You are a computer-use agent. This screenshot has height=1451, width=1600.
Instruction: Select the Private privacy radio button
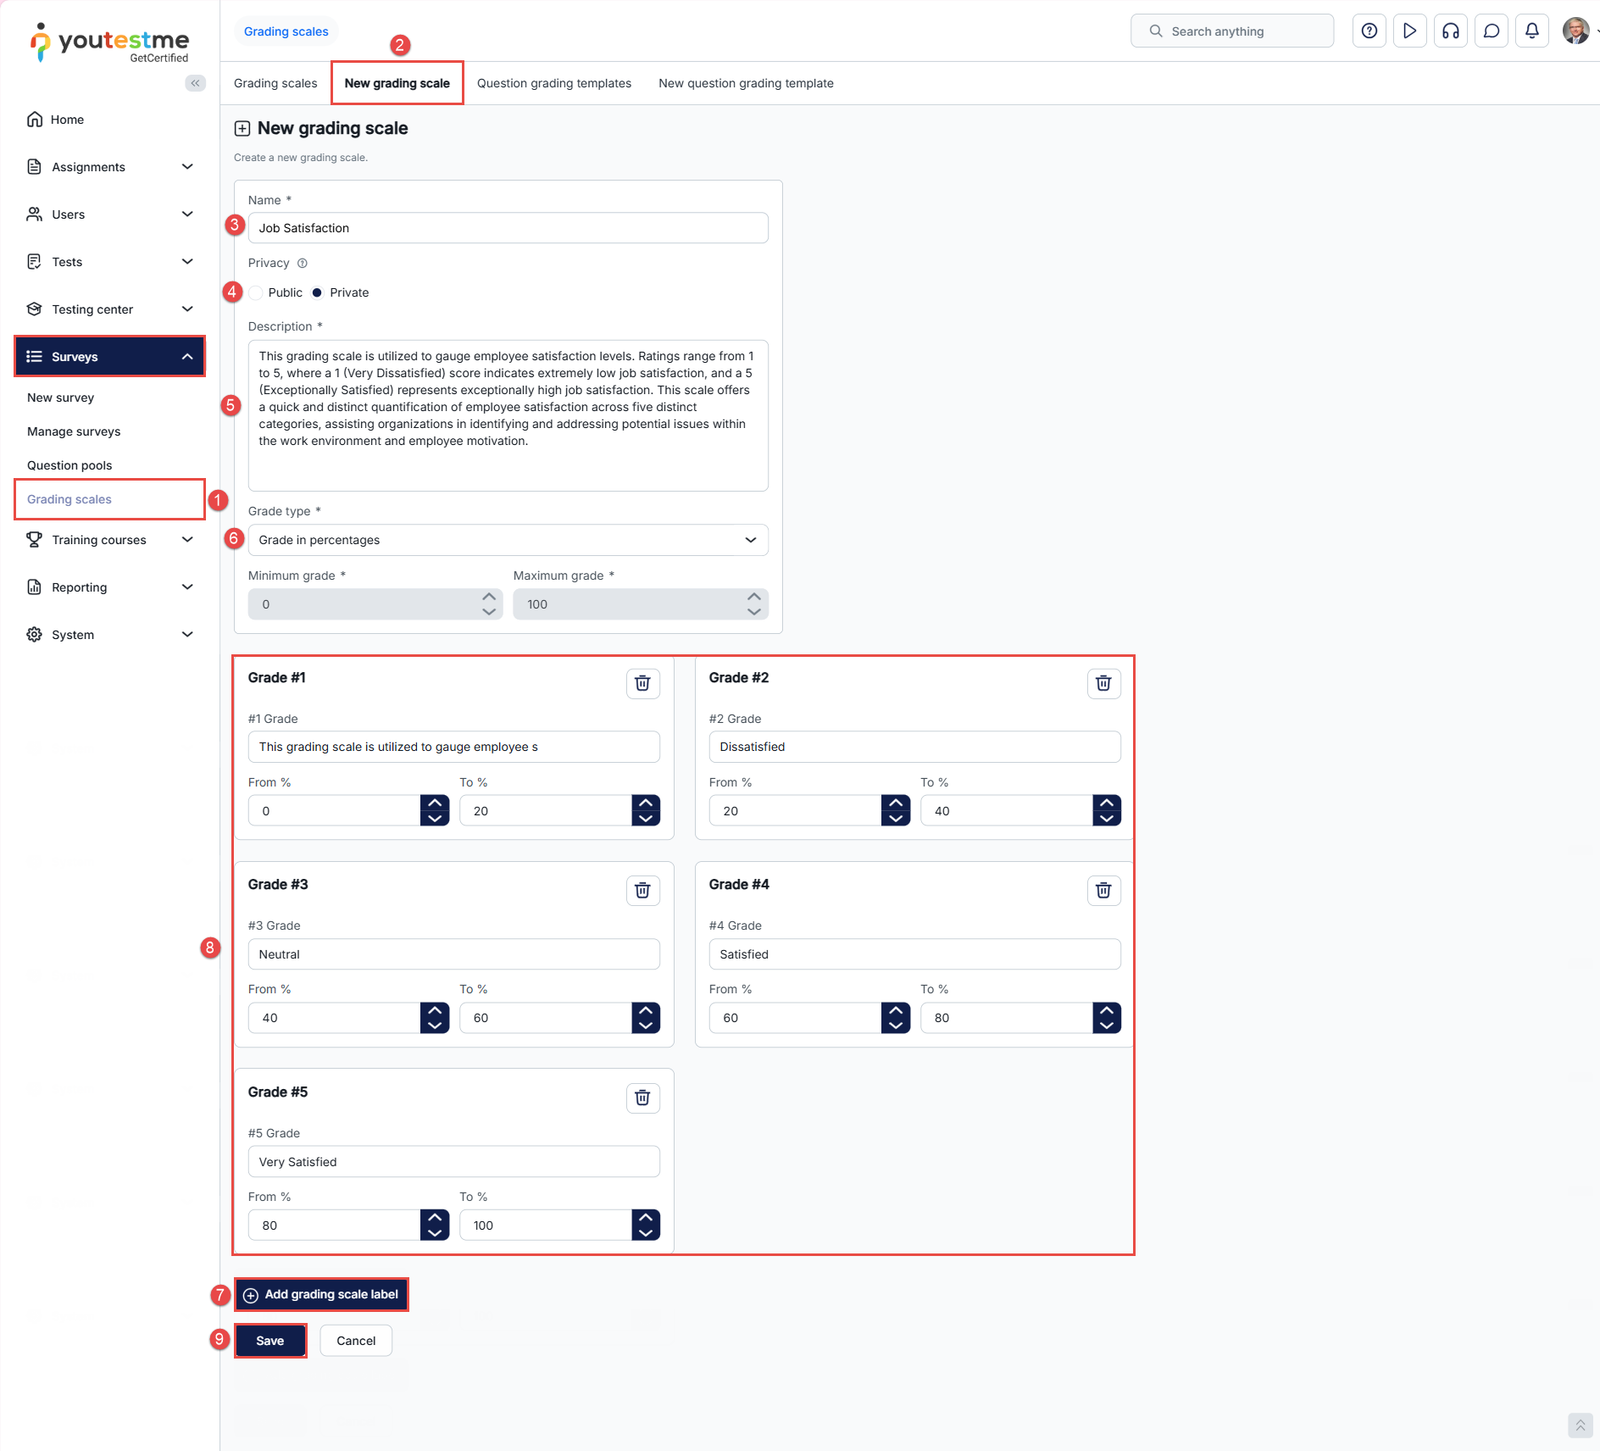pos(317,293)
